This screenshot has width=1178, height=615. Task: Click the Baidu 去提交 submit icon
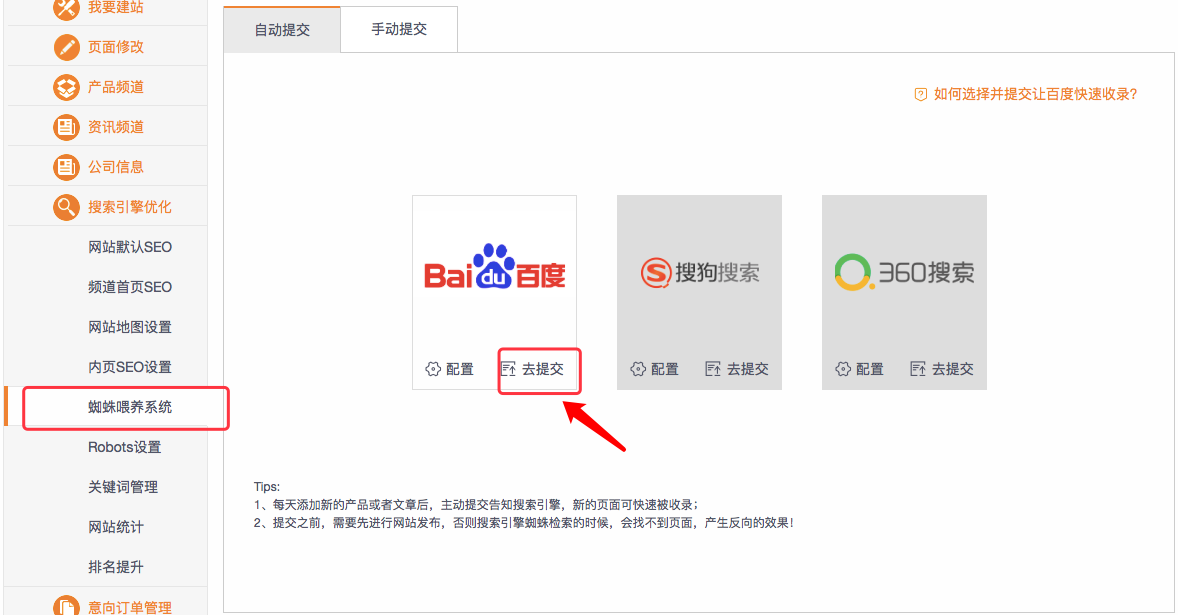point(509,369)
